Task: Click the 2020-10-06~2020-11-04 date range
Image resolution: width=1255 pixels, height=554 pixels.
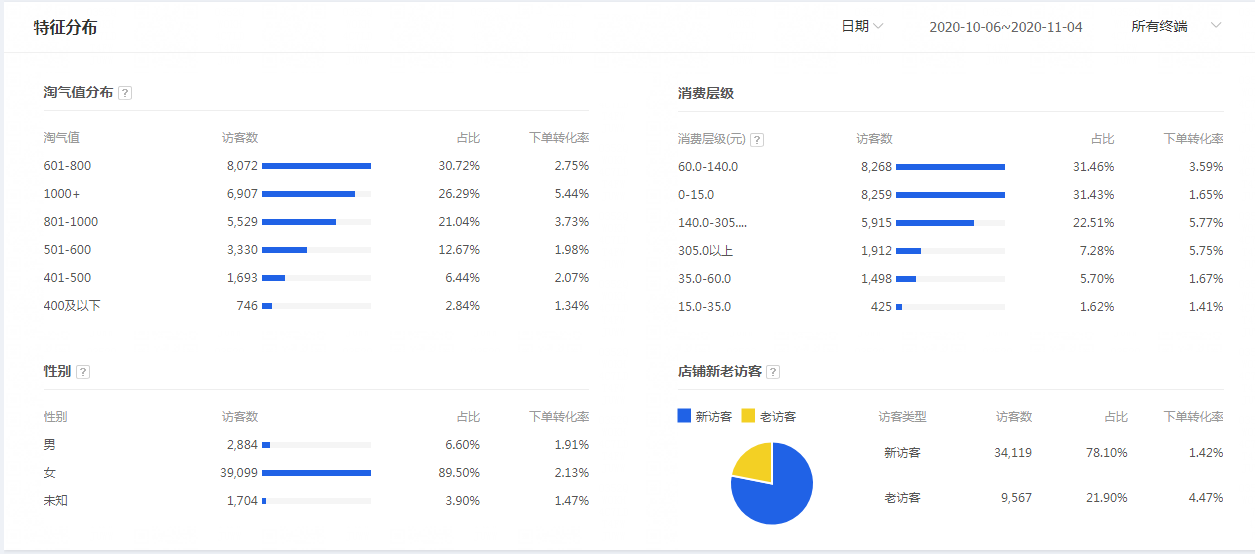Action: point(1005,27)
